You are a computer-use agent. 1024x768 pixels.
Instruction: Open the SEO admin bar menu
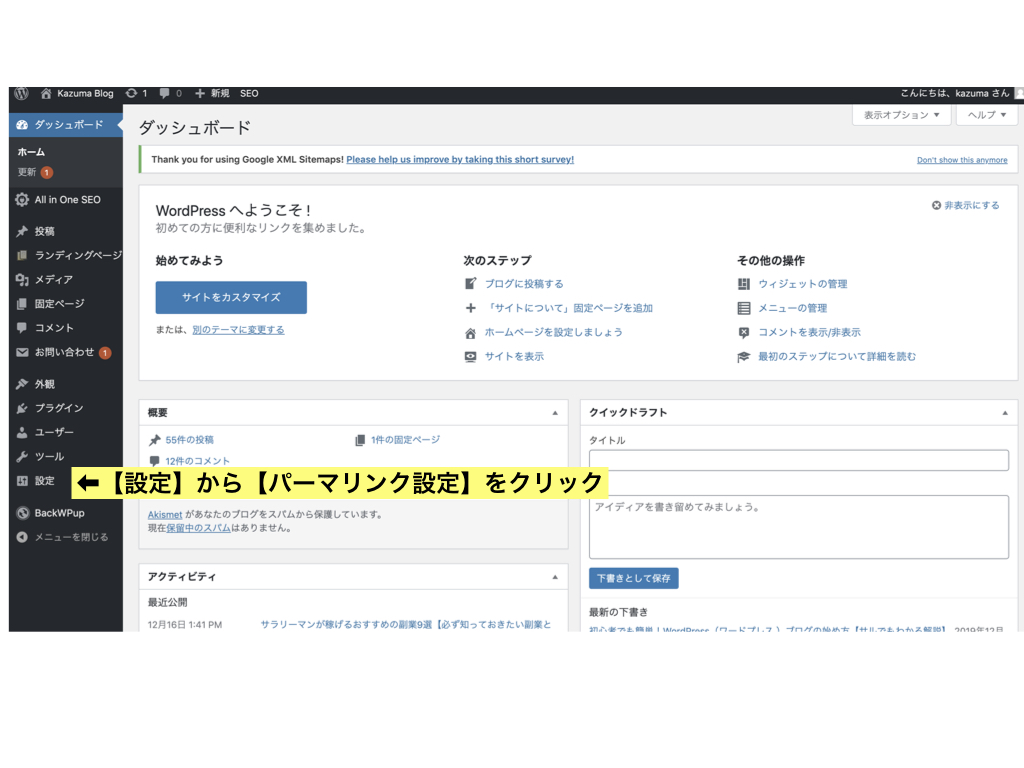(249, 93)
